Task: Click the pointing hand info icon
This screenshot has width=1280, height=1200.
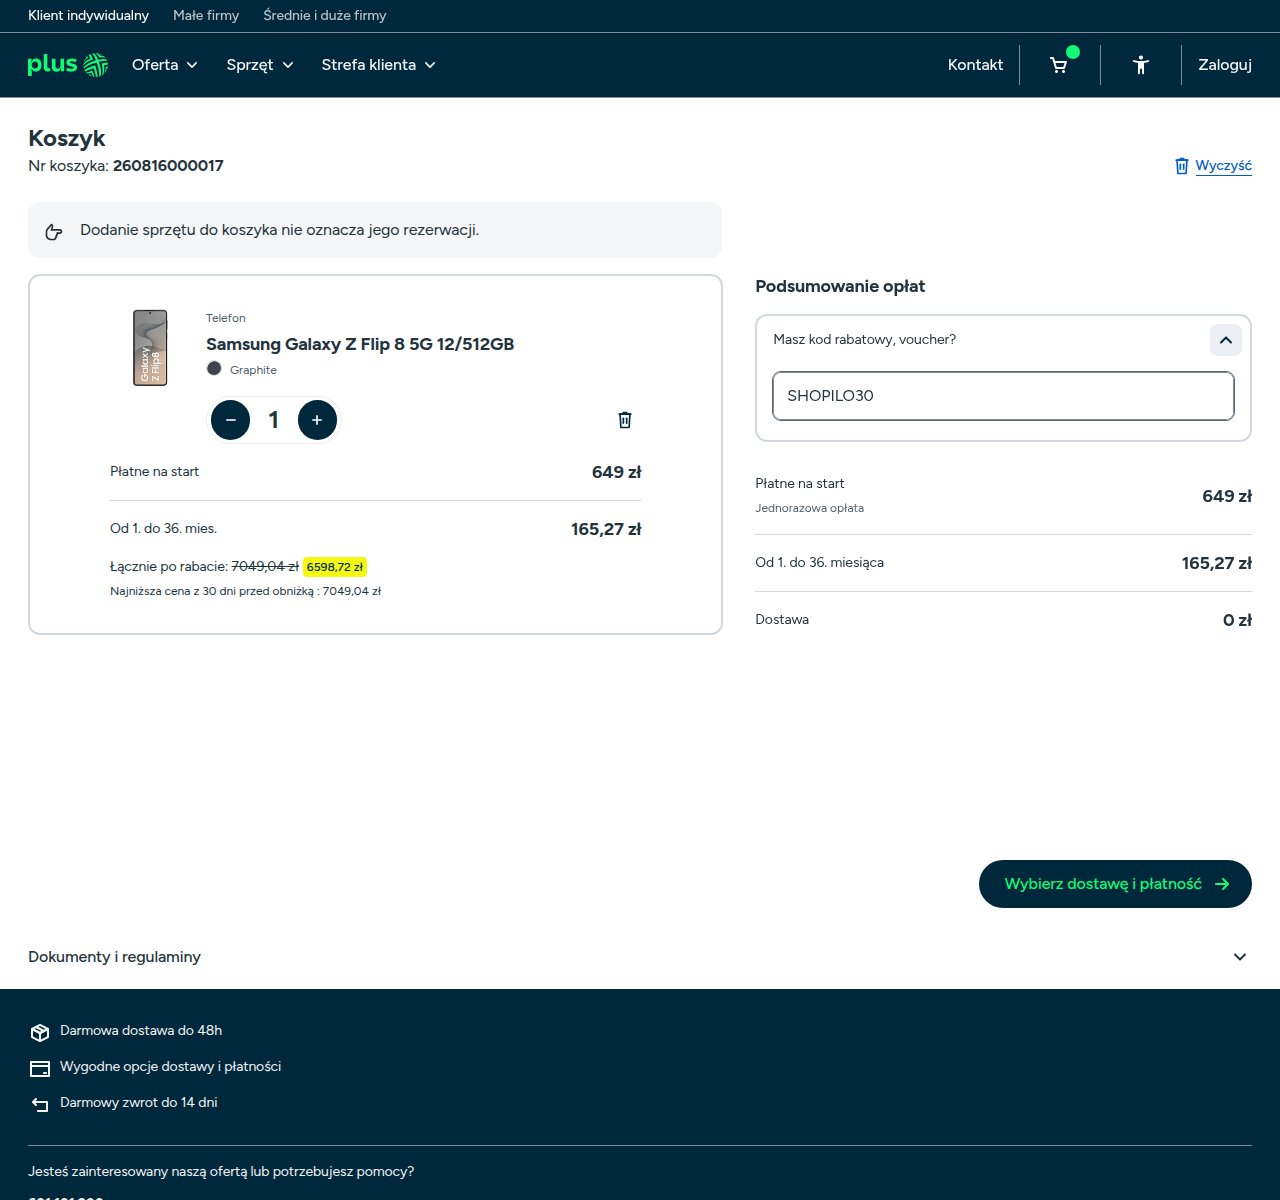Action: 54,232
